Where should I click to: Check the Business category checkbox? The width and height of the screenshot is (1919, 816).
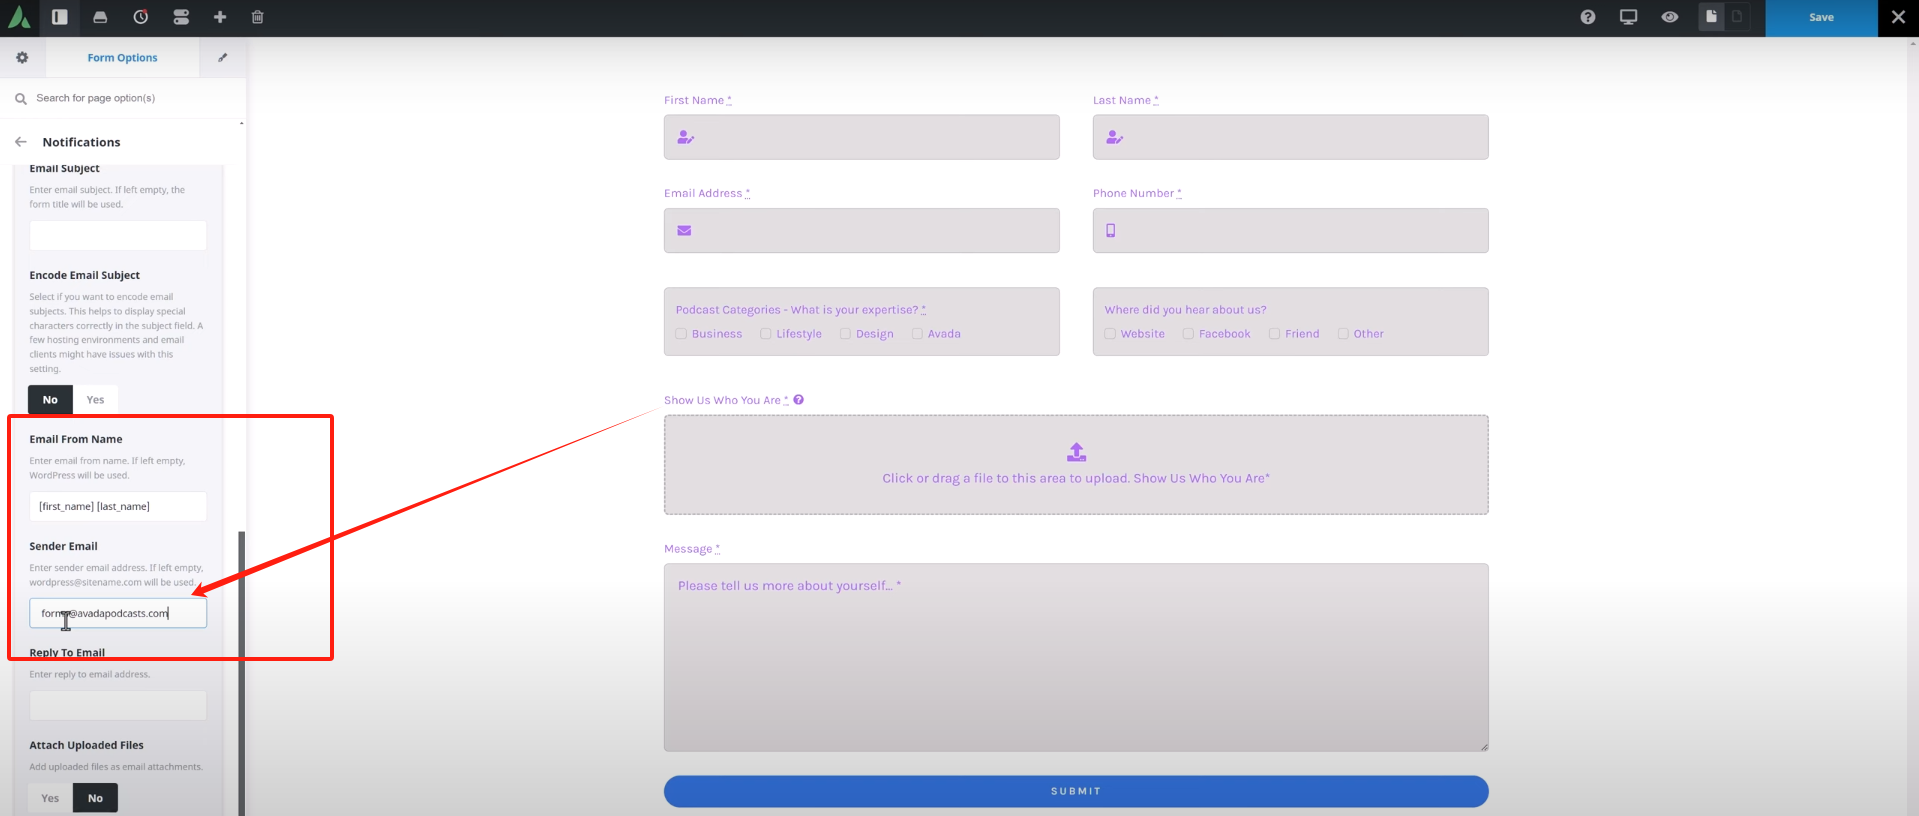[x=681, y=334]
